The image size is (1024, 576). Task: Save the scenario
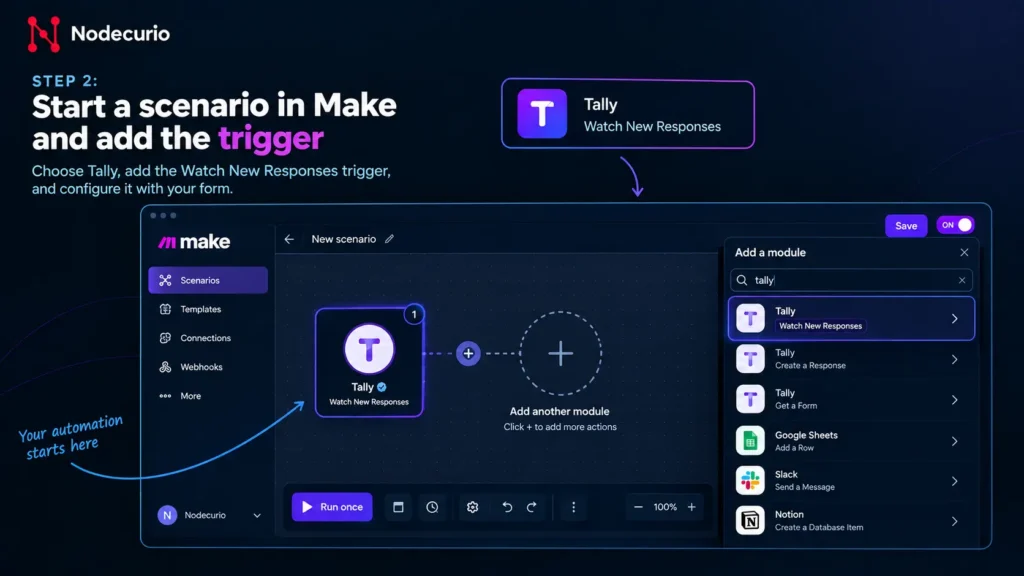(906, 225)
